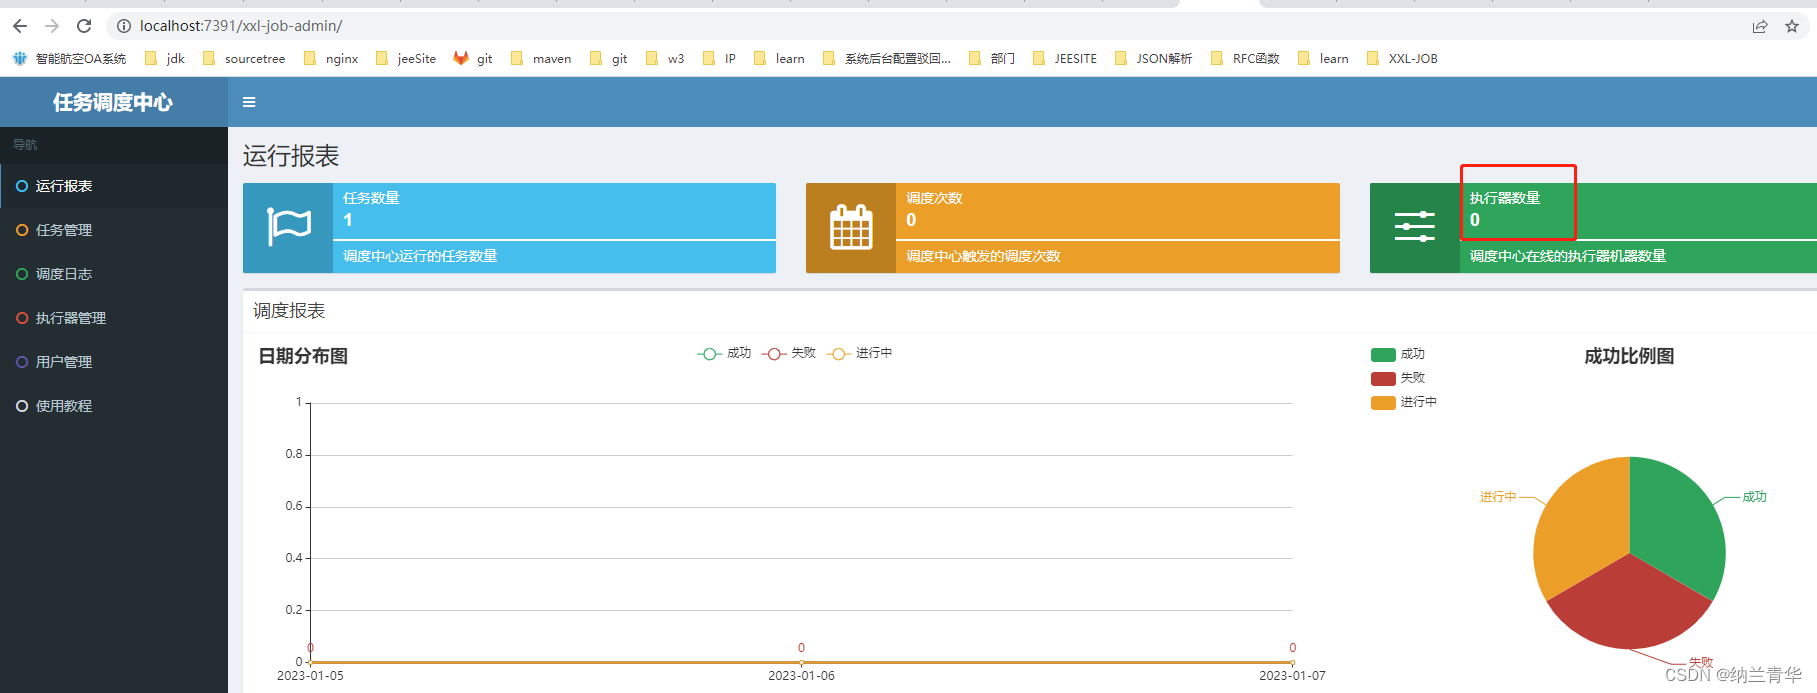The height and width of the screenshot is (693, 1817).
Task: Open the JSON解析 bookmark folder
Action: coord(1153,58)
